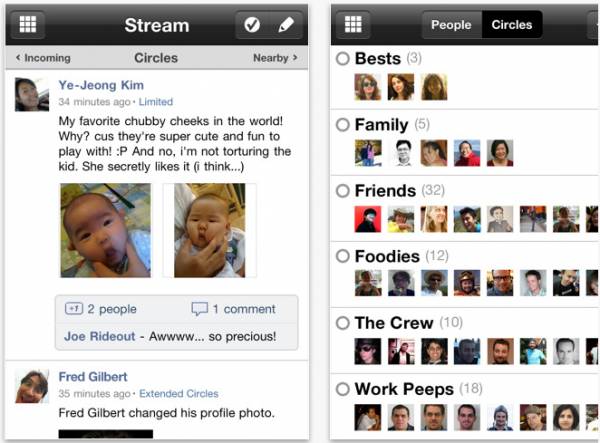Screen dimensions: 600x443
Task: Tap first member photo in Bests circle
Action: (368, 87)
